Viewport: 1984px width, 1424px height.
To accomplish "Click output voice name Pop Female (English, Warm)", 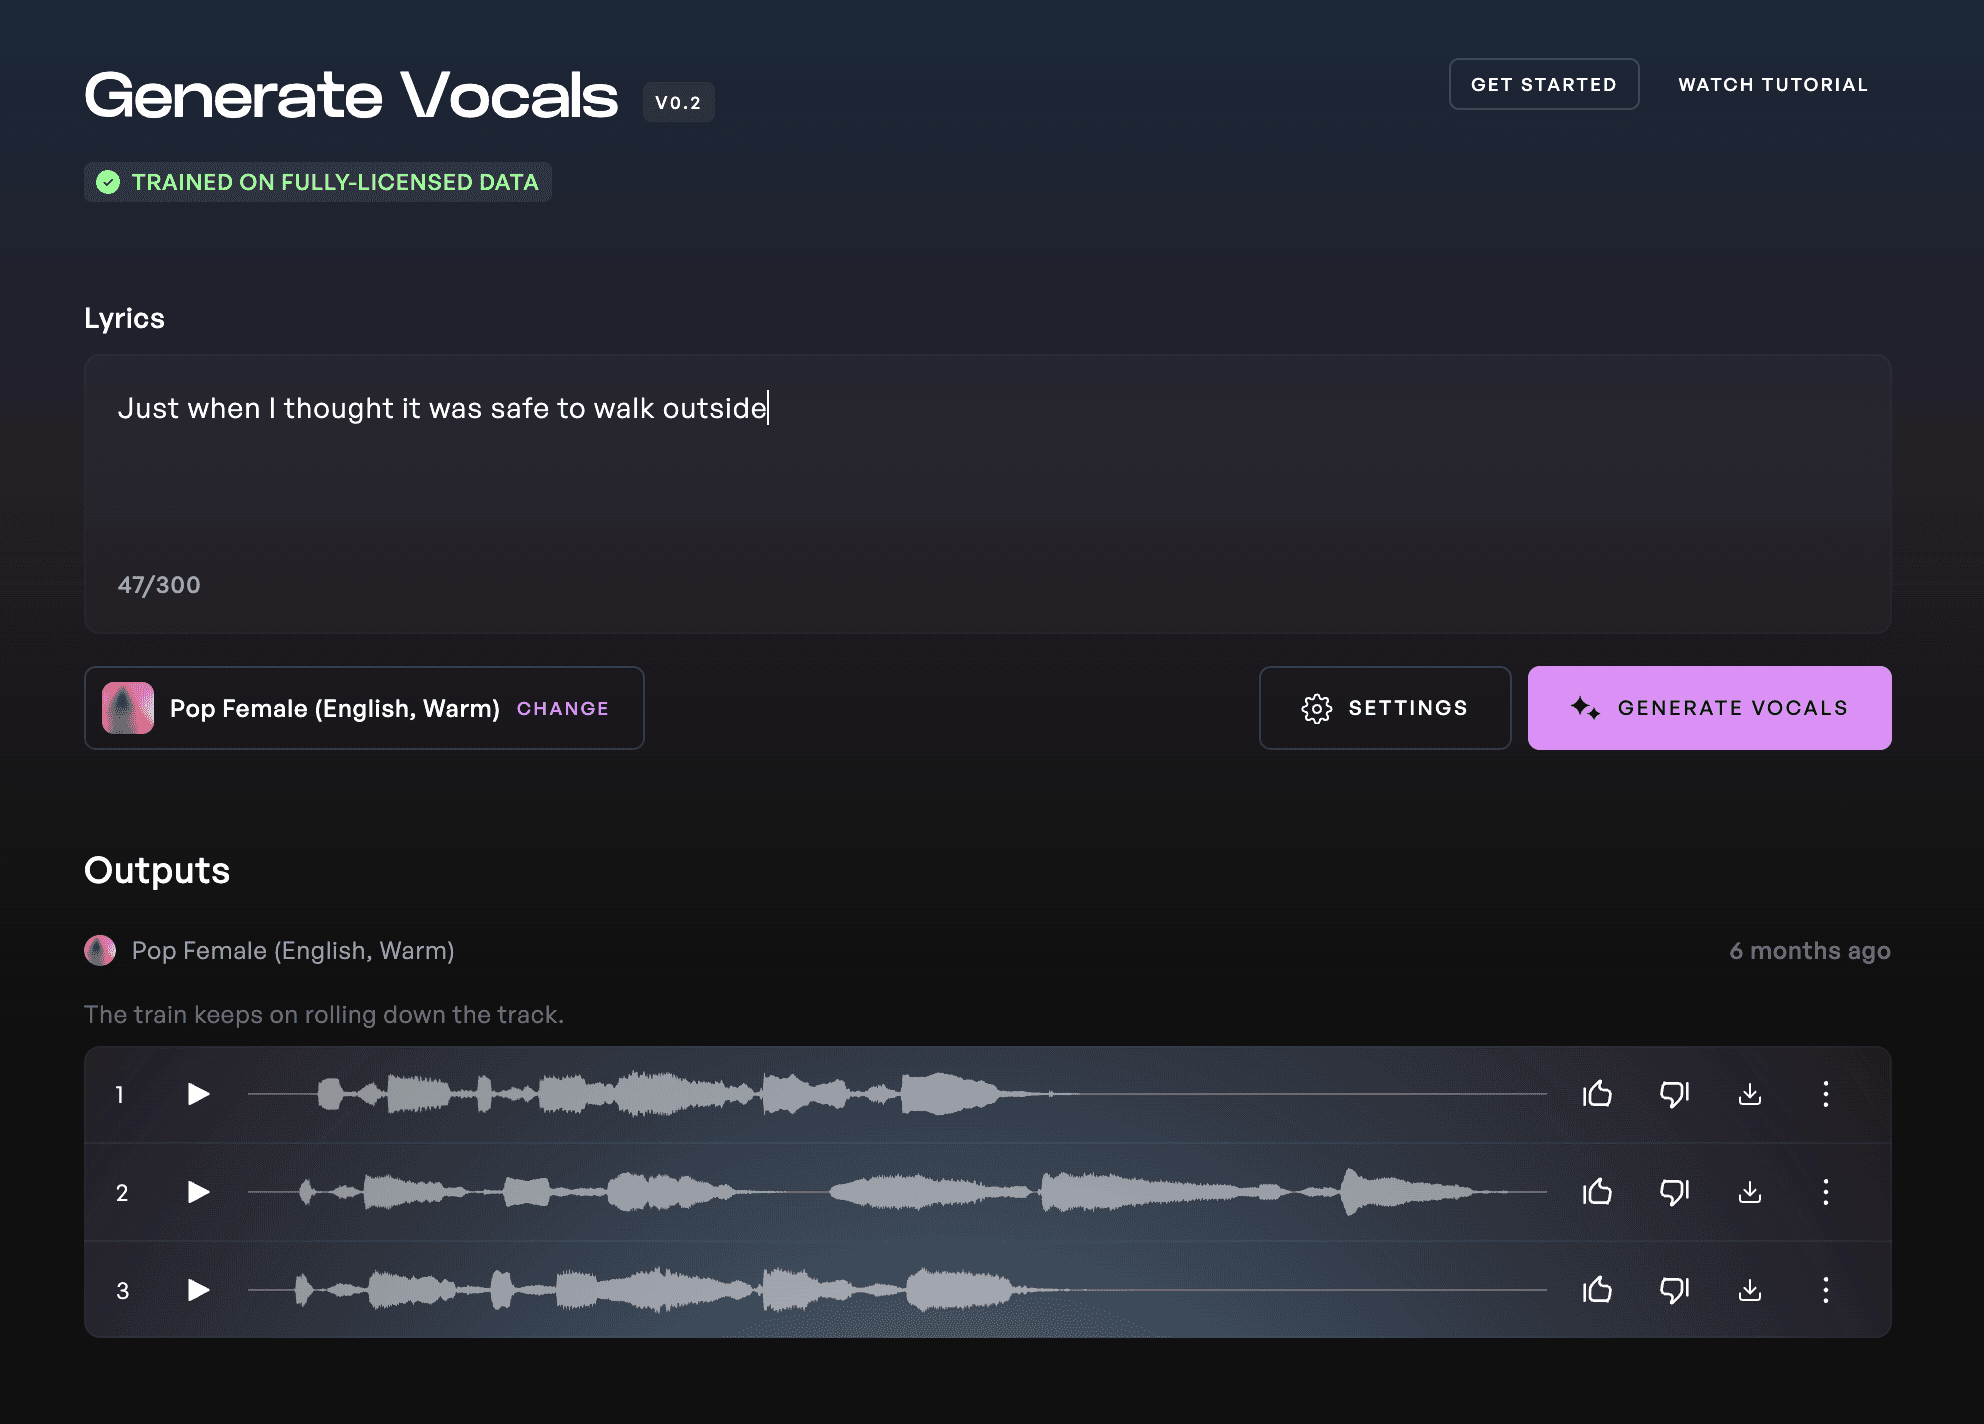I will (293, 951).
